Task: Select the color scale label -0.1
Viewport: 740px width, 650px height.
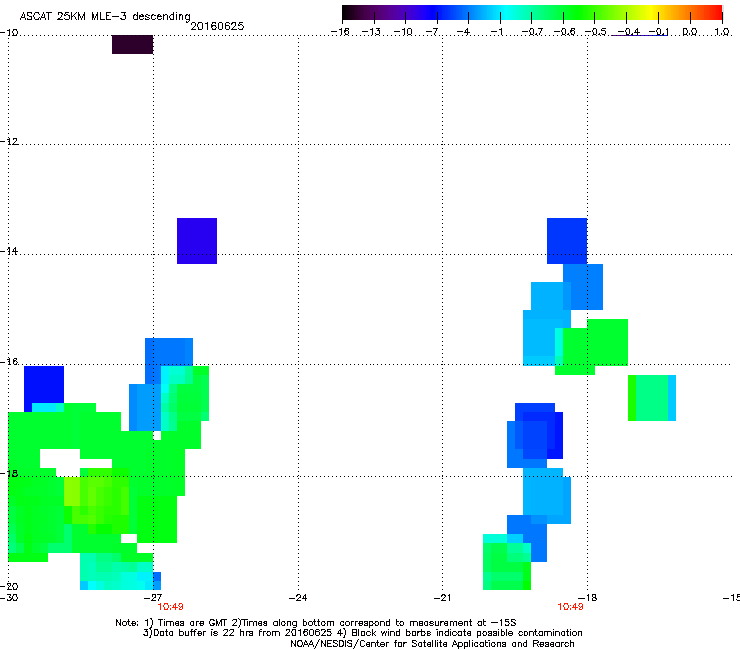Action: click(659, 32)
